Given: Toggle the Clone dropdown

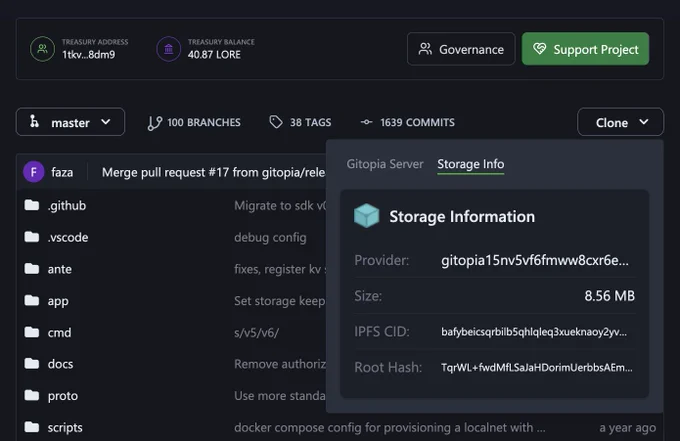Looking at the screenshot, I should pos(620,122).
